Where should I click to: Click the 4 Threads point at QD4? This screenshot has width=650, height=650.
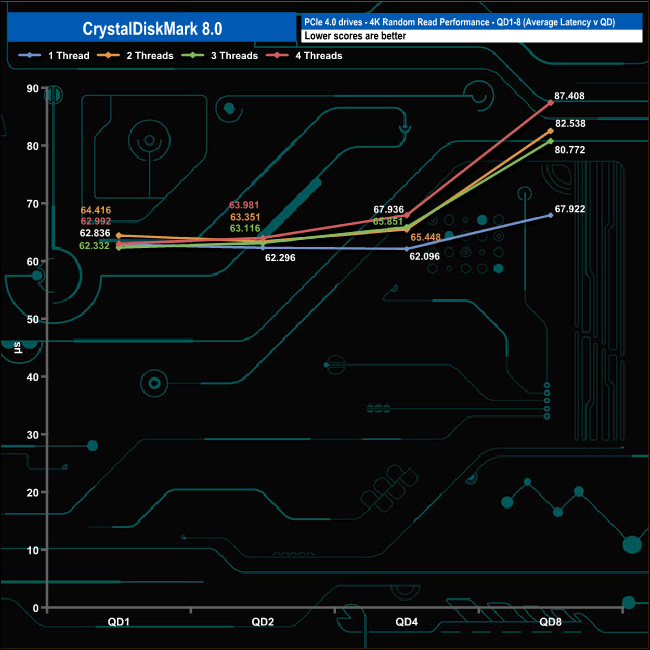(407, 215)
